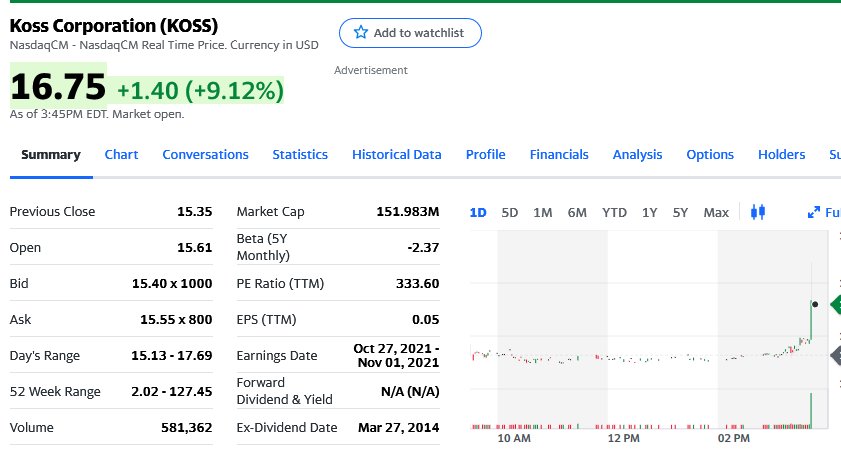This screenshot has width=841, height=450.
Task: Click the 12 PM label on the chart axis
Action: point(624,438)
